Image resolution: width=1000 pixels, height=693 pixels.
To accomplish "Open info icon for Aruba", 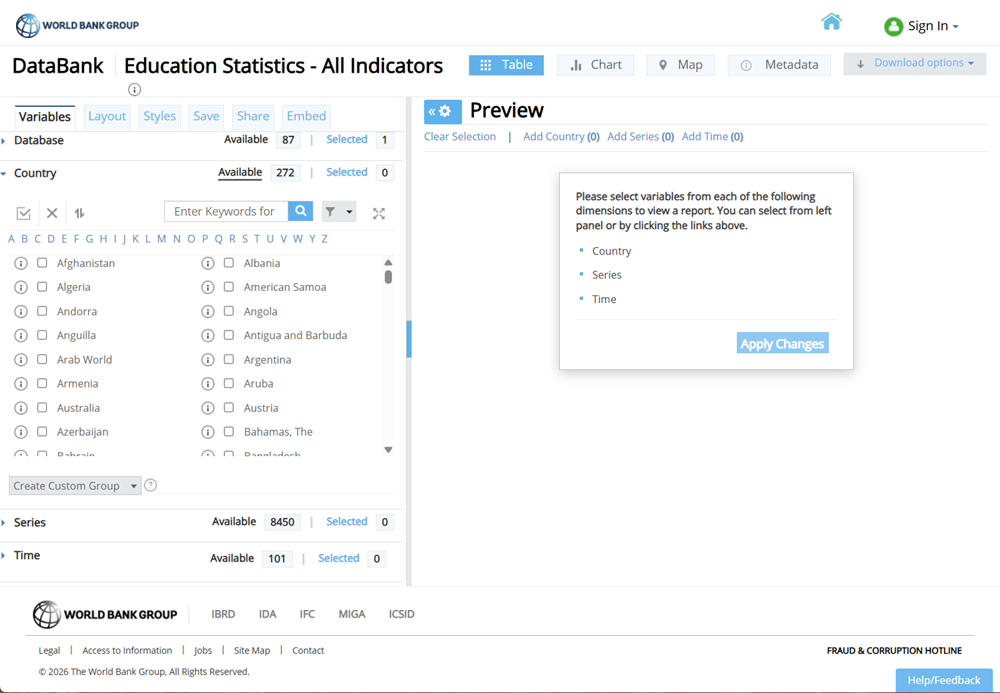I will (x=208, y=384).
